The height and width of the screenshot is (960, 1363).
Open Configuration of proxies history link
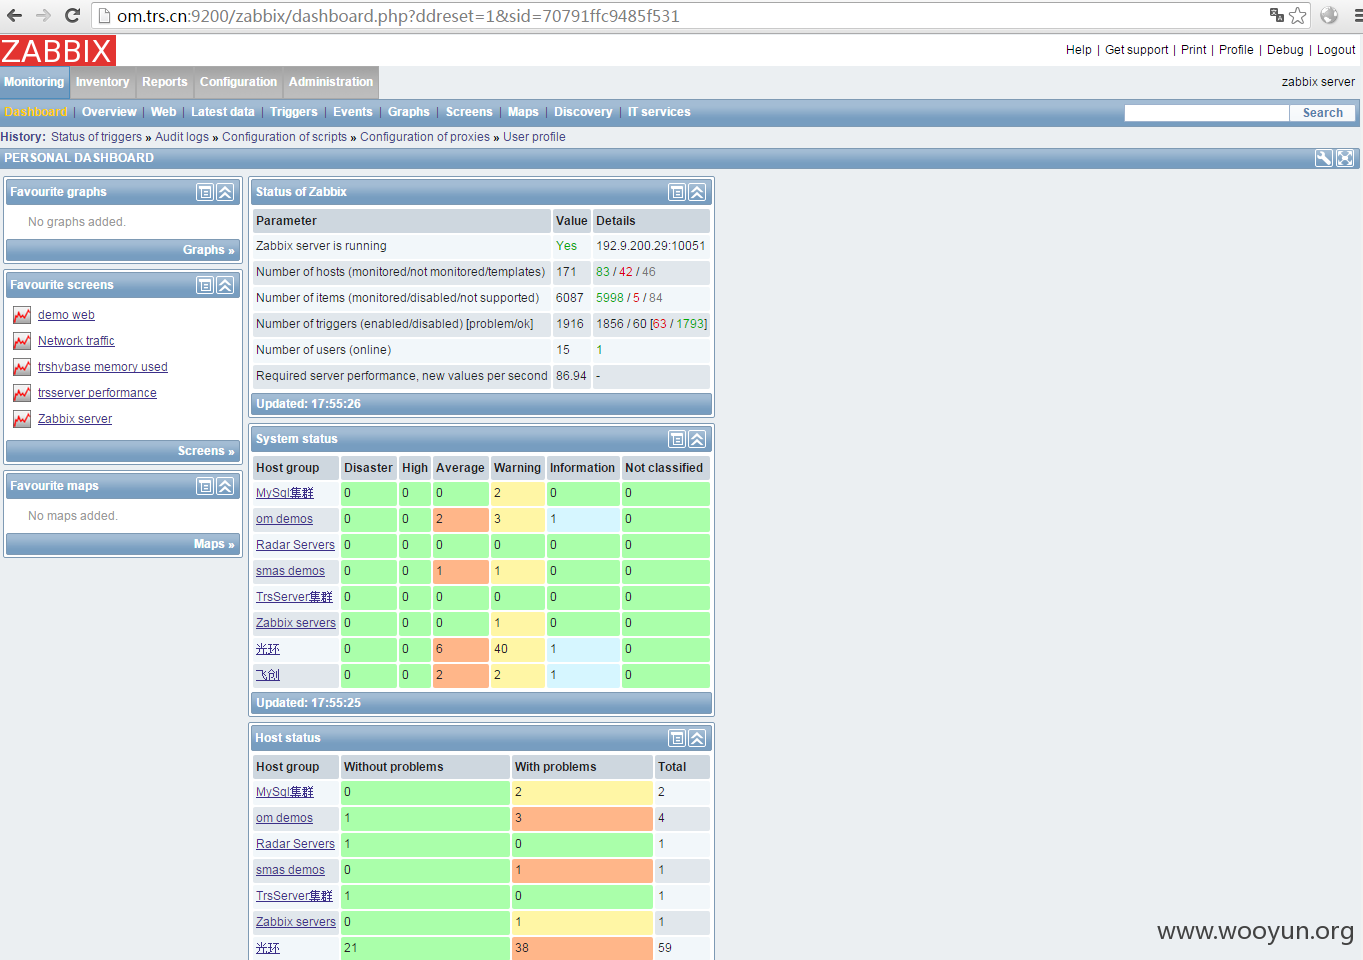425,137
